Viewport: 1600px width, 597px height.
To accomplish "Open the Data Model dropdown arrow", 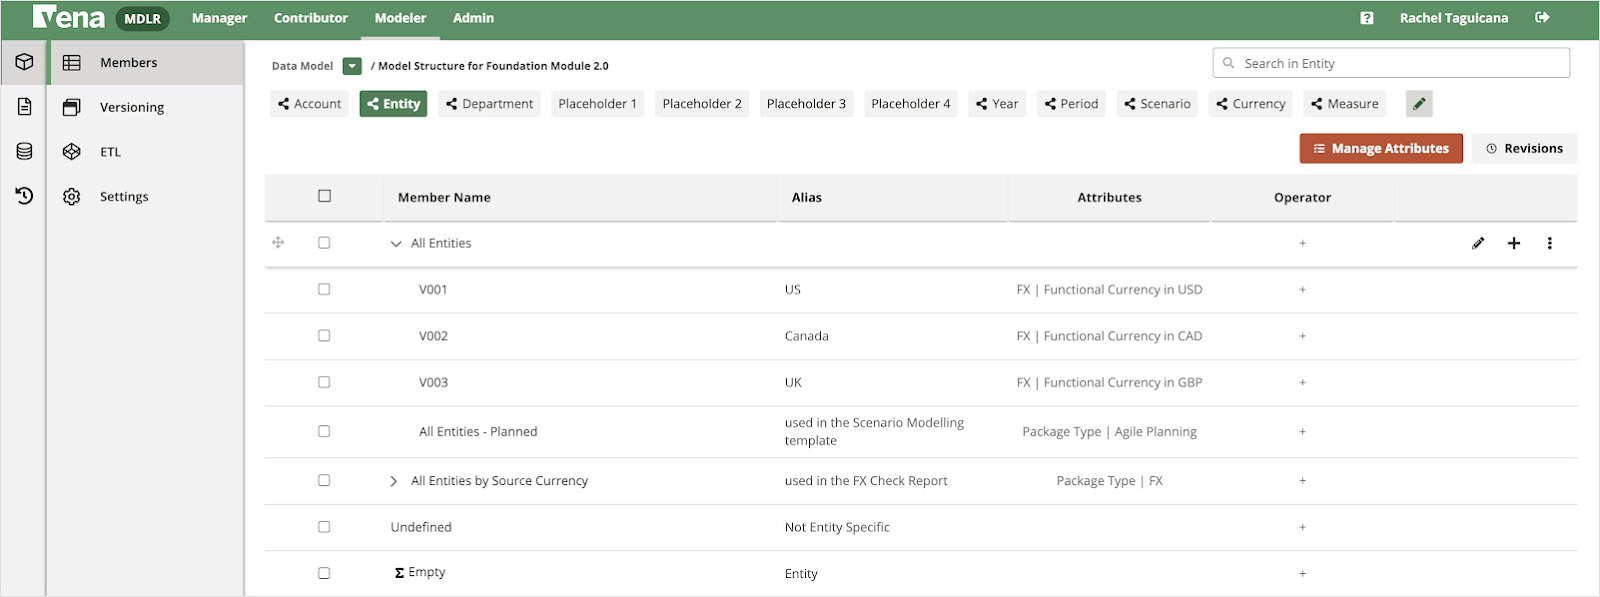I will pyautogui.click(x=352, y=66).
